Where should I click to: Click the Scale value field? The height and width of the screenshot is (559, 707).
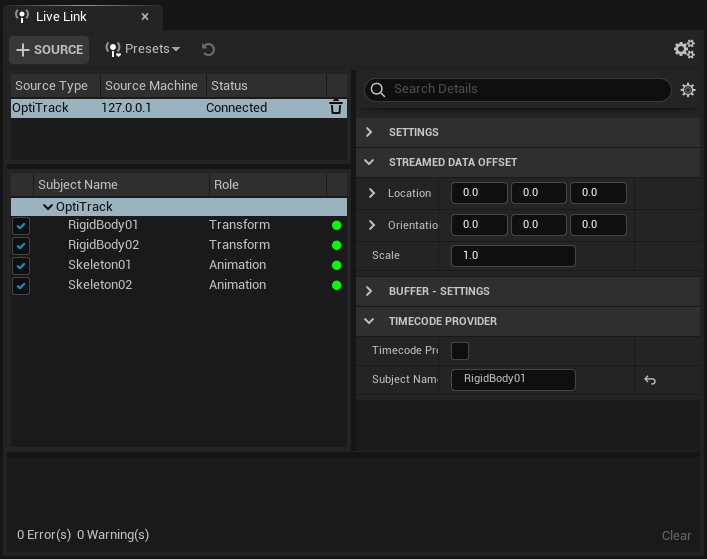point(513,256)
